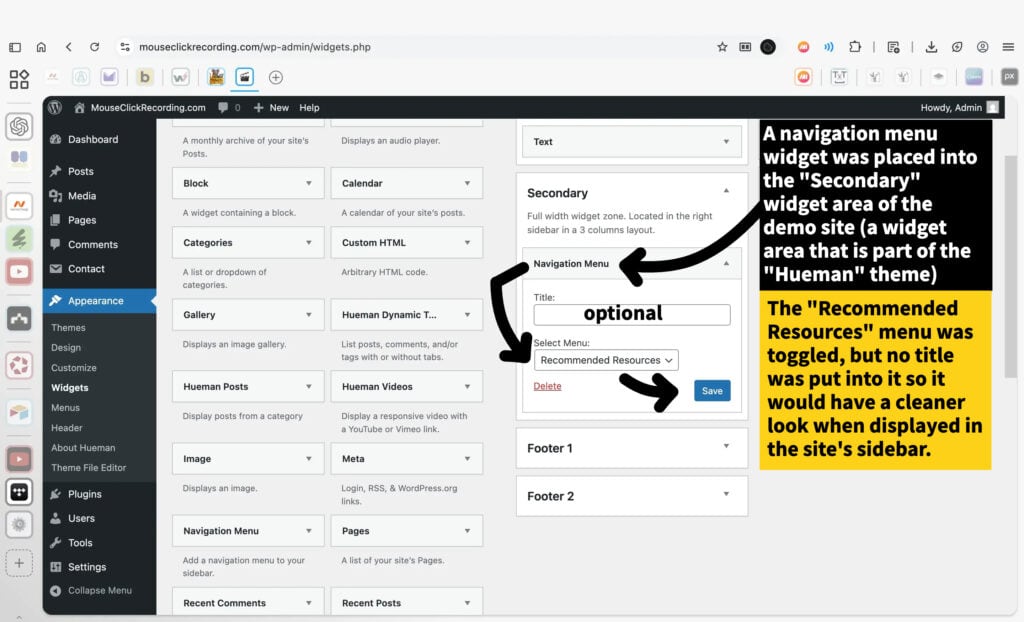This screenshot has height=622, width=1024.
Task: Click the browser home icon
Action: pyautogui.click(x=41, y=47)
